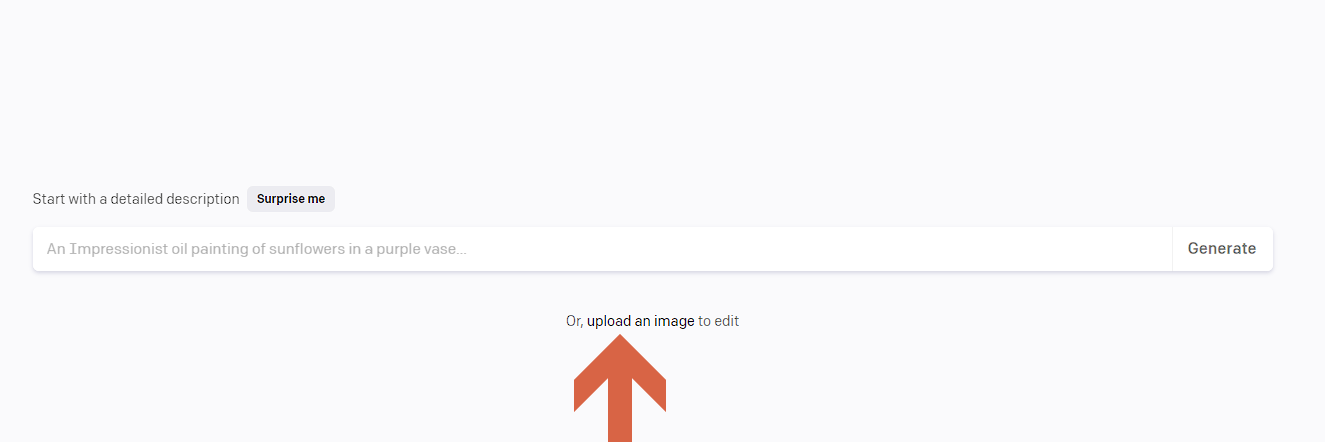Viewport: 1325px width, 442px height.
Task: Start image generation using Generate
Action: [1222, 249]
